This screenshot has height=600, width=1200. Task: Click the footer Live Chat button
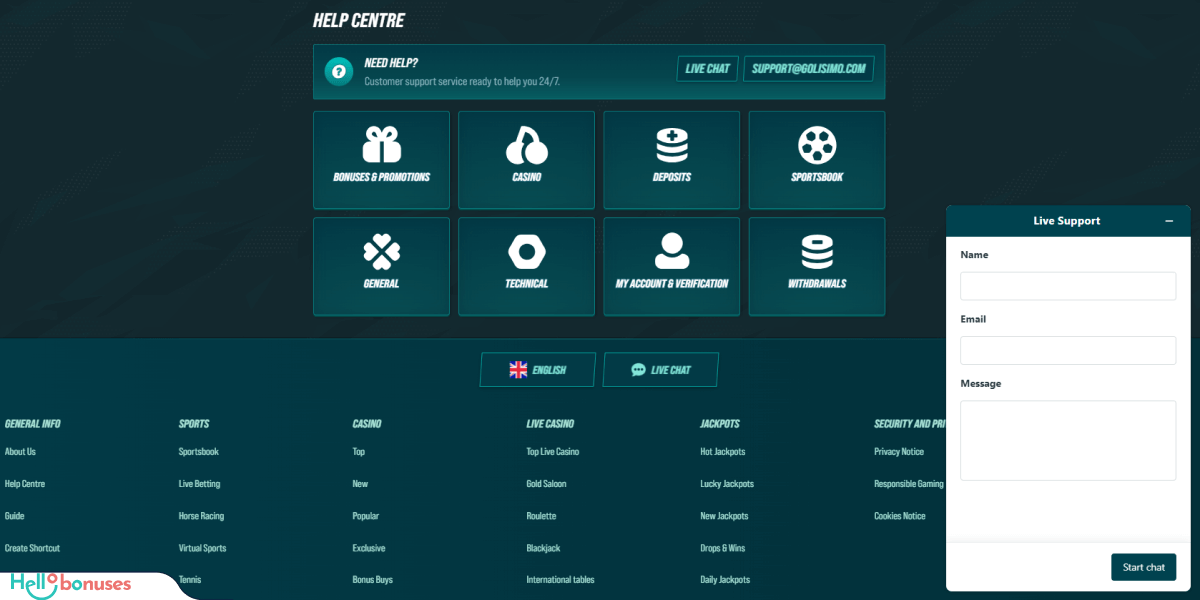[660, 370]
